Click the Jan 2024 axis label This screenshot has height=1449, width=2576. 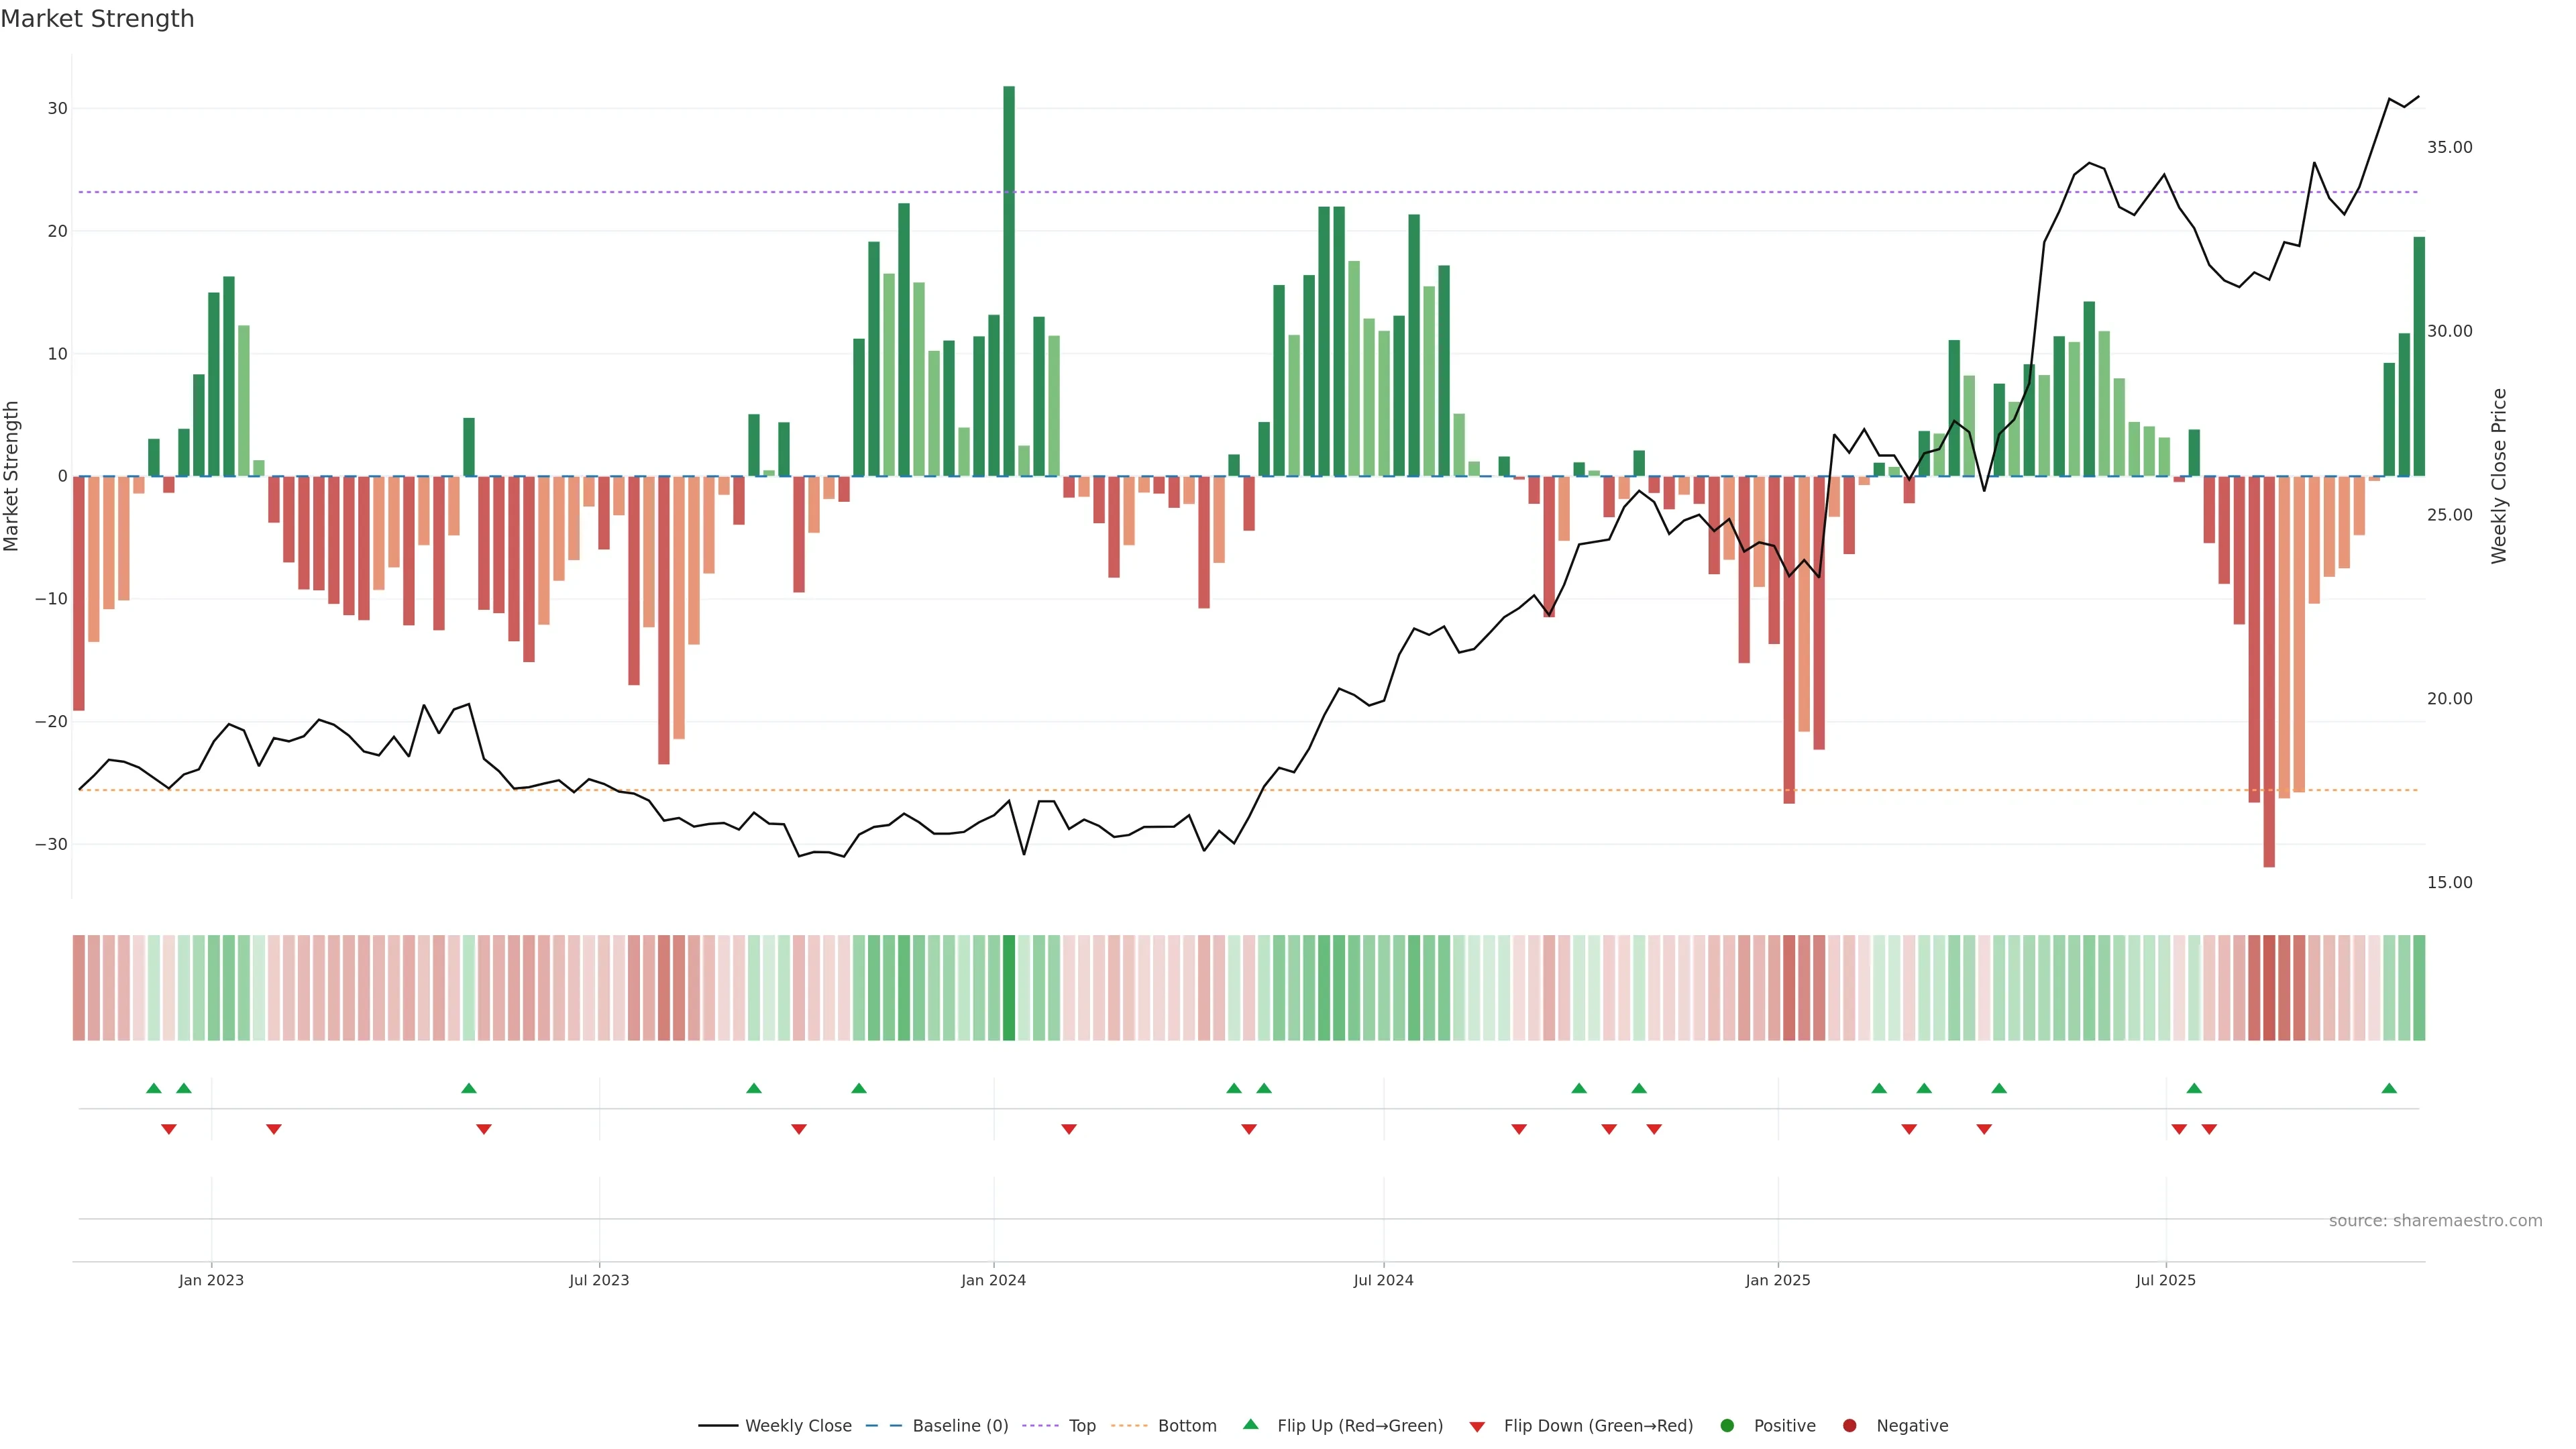point(993,1280)
